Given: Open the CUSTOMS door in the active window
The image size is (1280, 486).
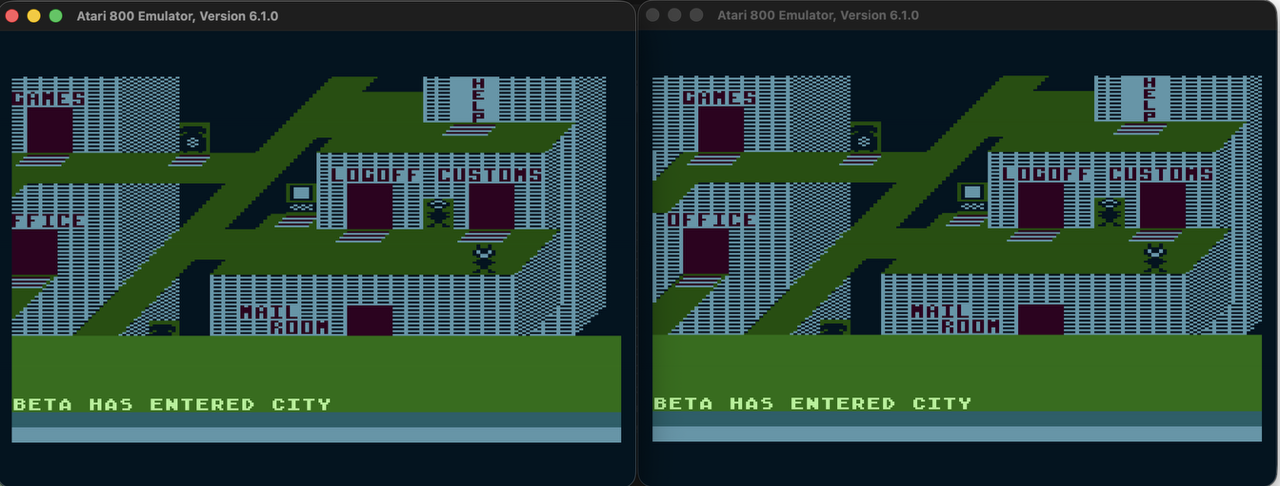Looking at the screenshot, I should coord(491,207).
